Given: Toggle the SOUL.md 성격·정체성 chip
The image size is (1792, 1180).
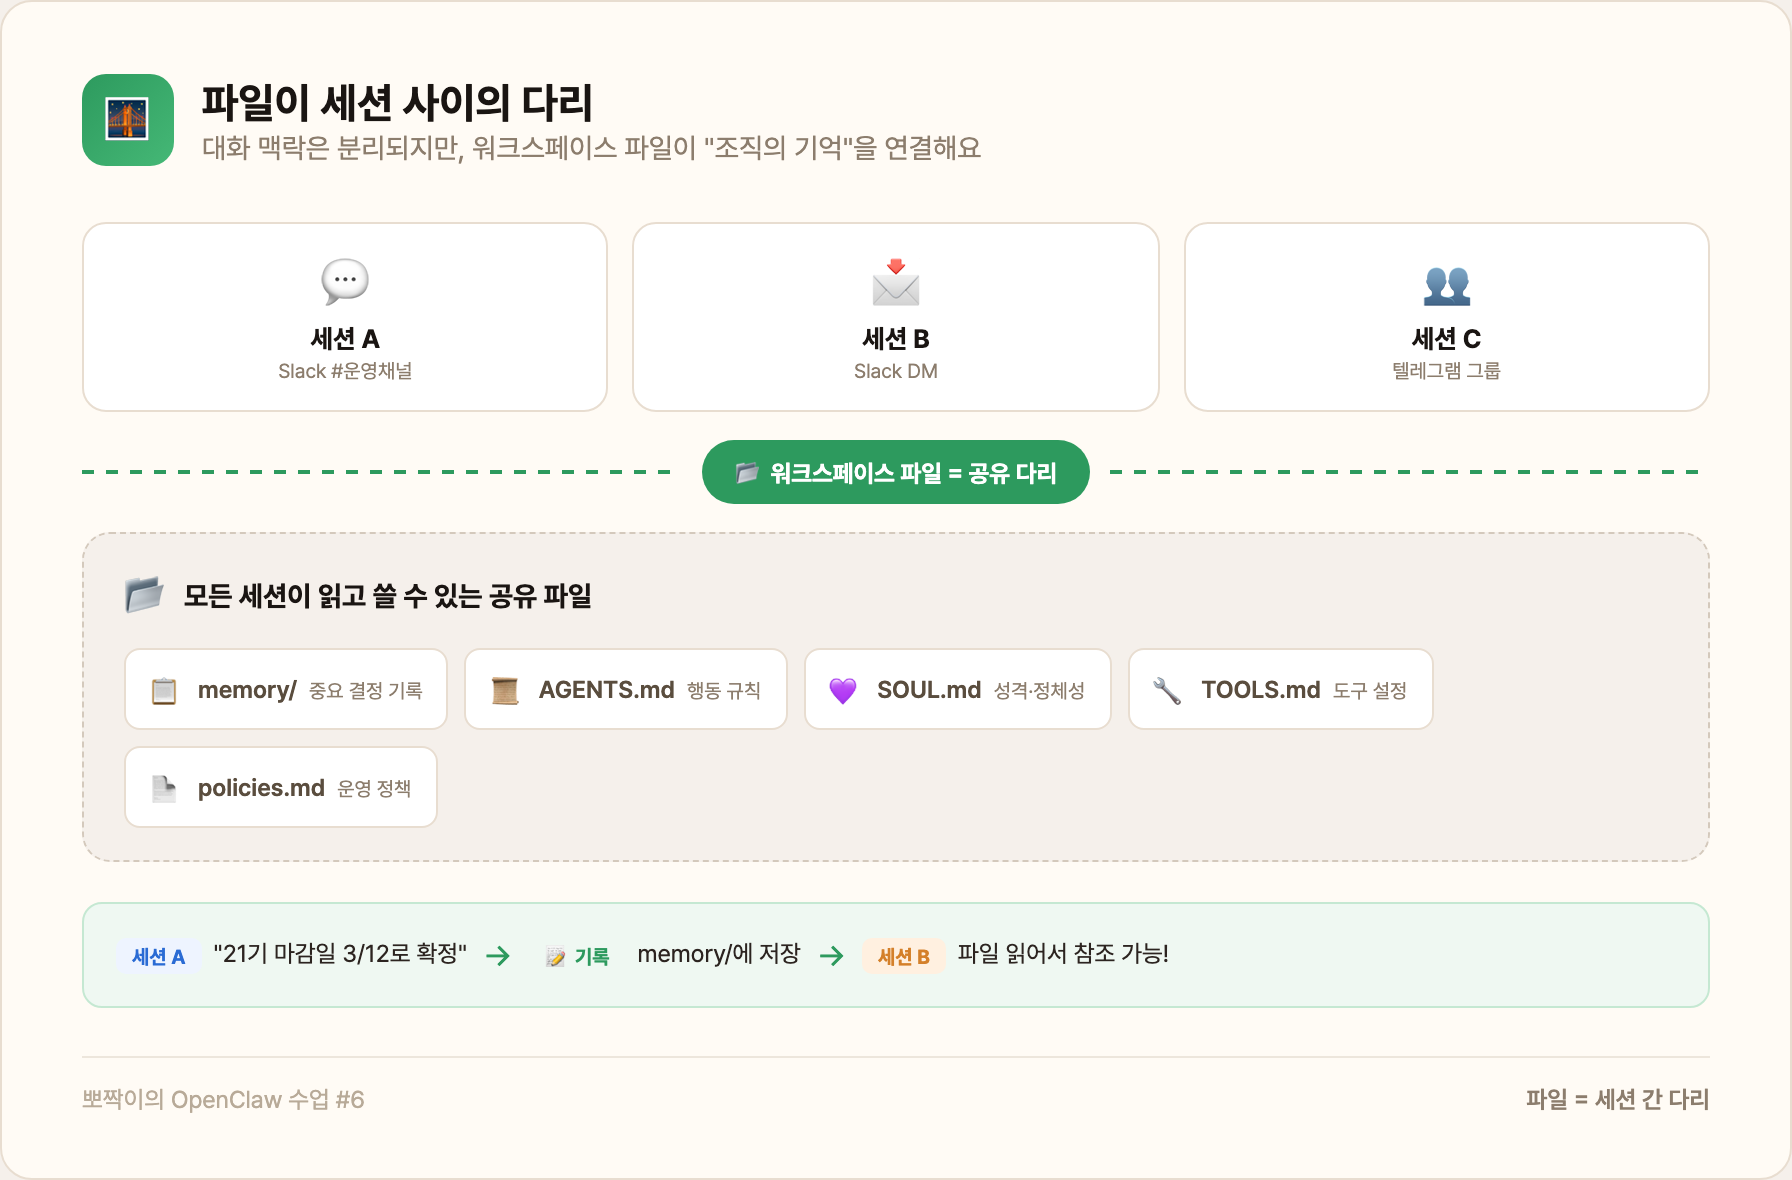Looking at the screenshot, I should tap(956, 689).
